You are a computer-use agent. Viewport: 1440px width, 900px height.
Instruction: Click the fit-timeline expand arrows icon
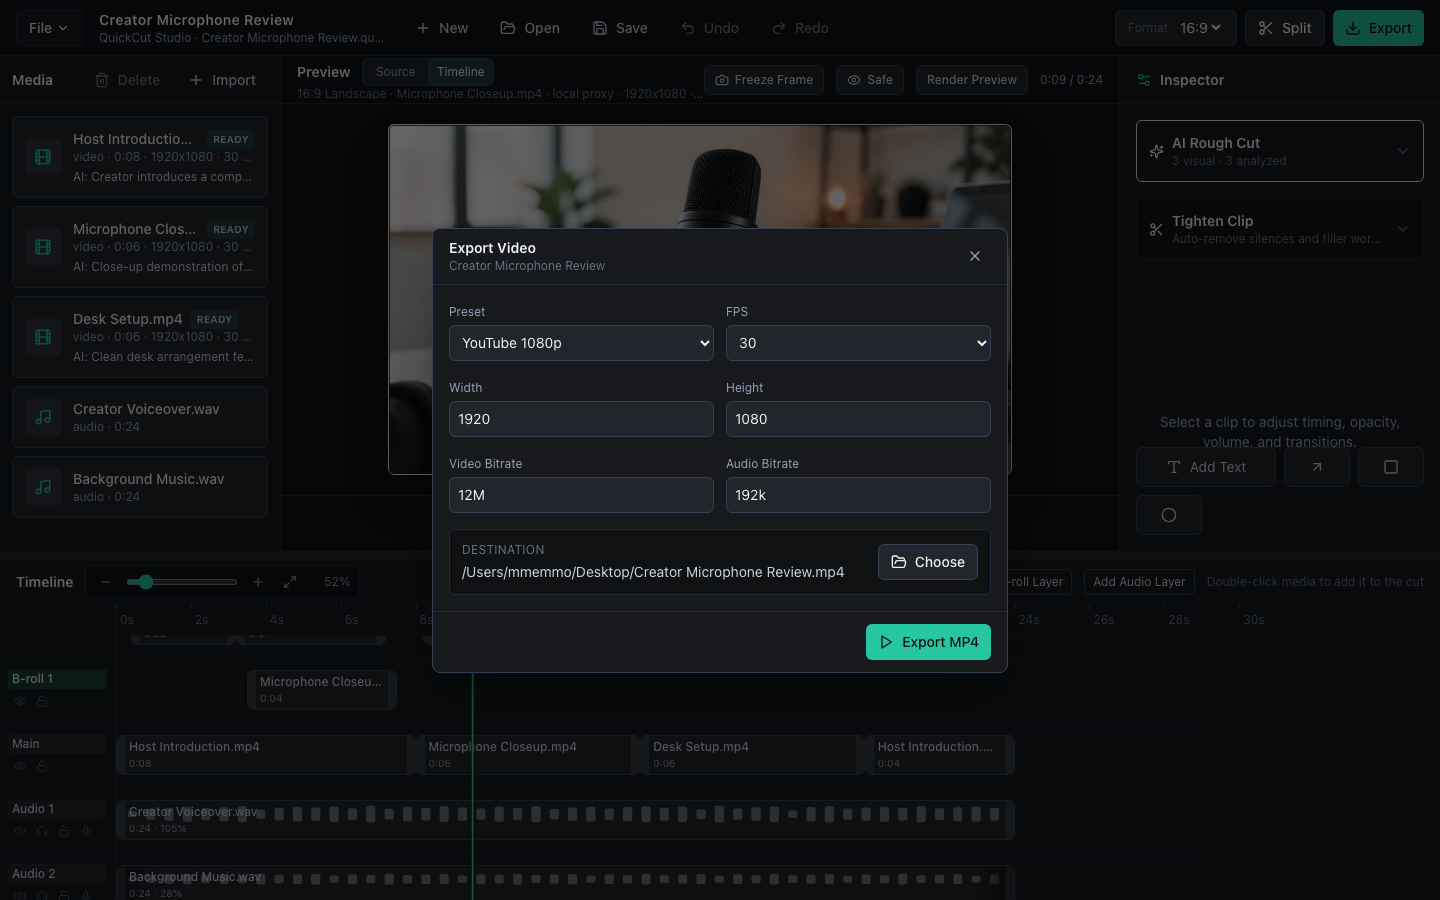[290, 582]
